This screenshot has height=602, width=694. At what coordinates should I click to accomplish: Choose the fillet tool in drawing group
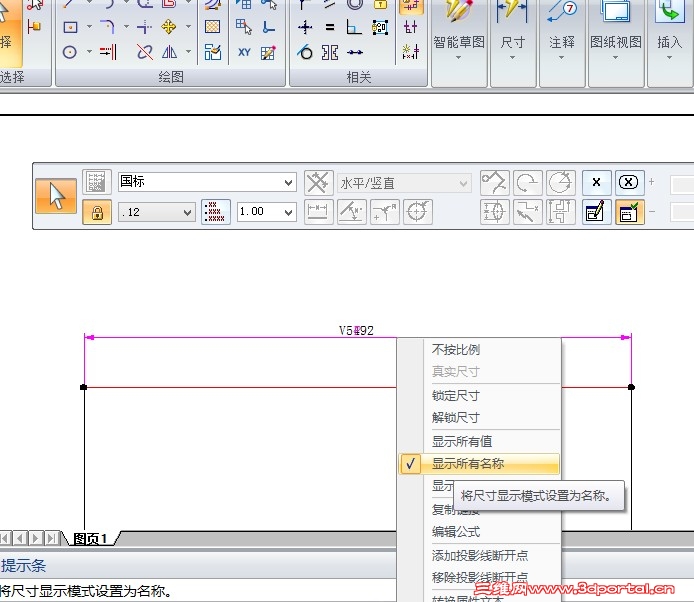(107, 27)
